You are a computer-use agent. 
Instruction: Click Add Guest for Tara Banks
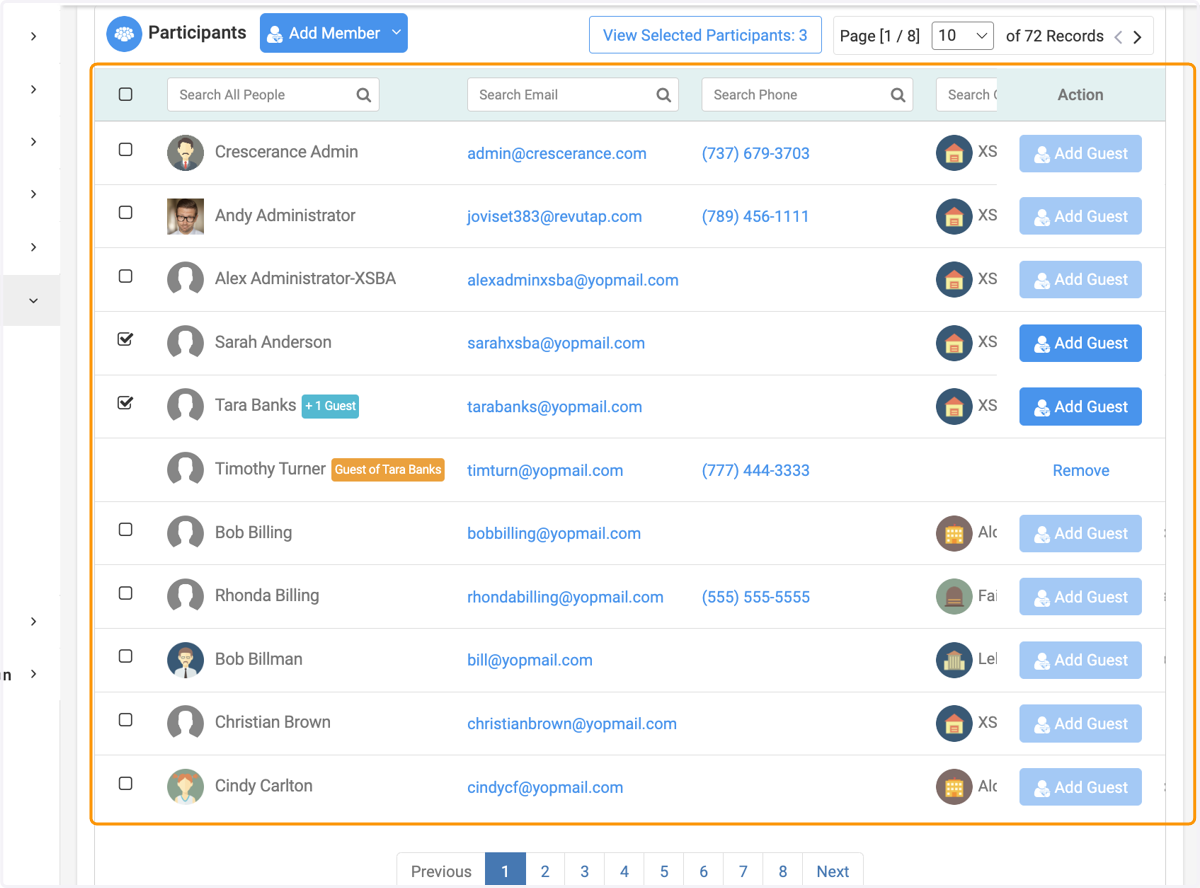(1080, 406)
